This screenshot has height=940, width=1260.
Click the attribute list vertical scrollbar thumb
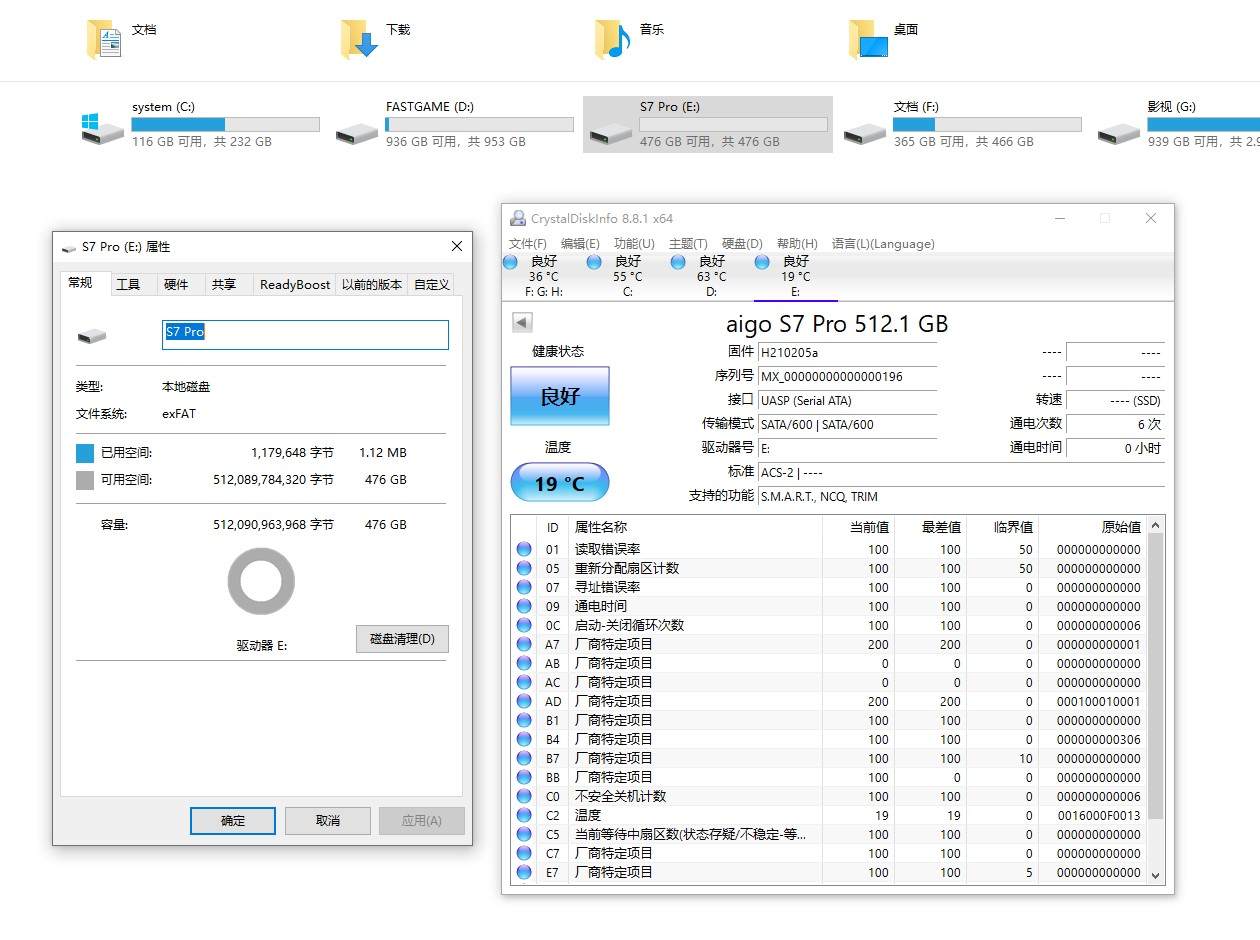coord(1156,677)
